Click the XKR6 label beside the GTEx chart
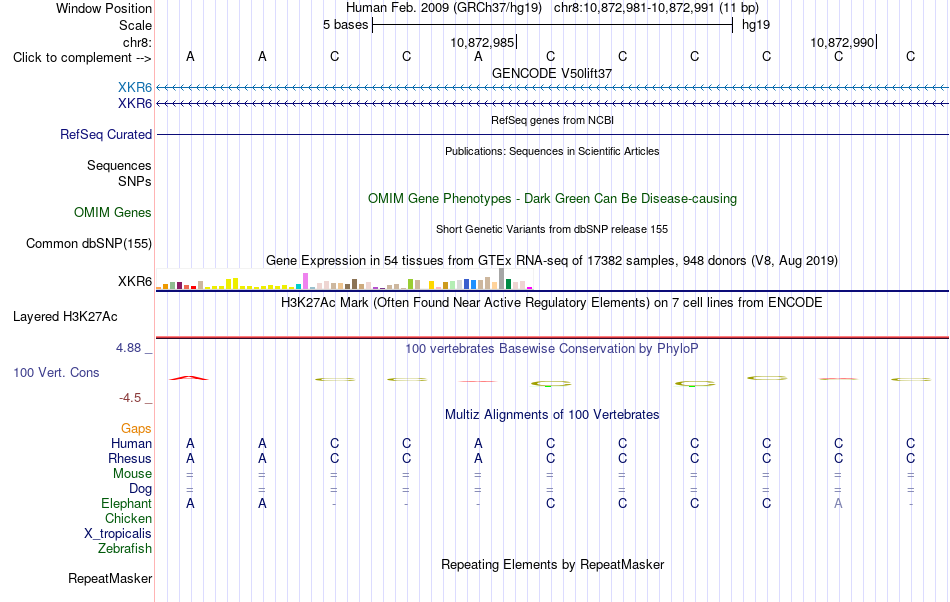Viewport: 950px width, 602px height. pos(135,282)
